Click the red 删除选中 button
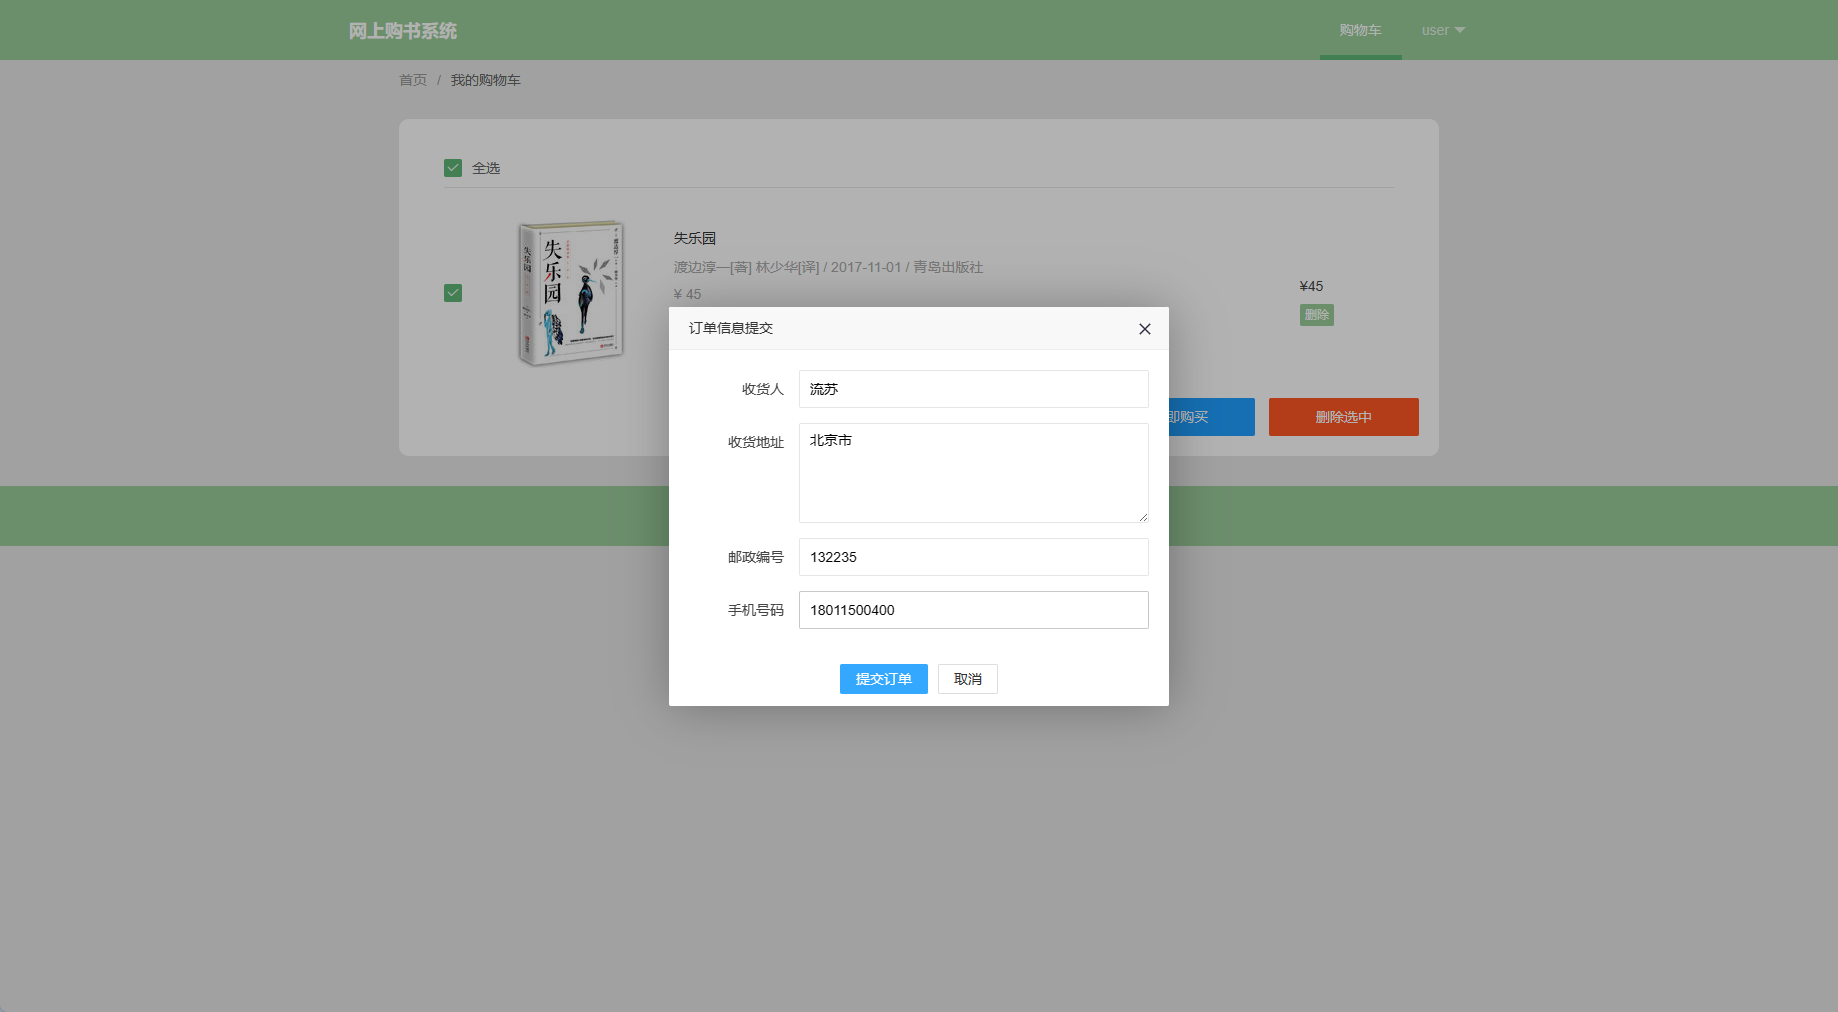 tap(1343, 417)
